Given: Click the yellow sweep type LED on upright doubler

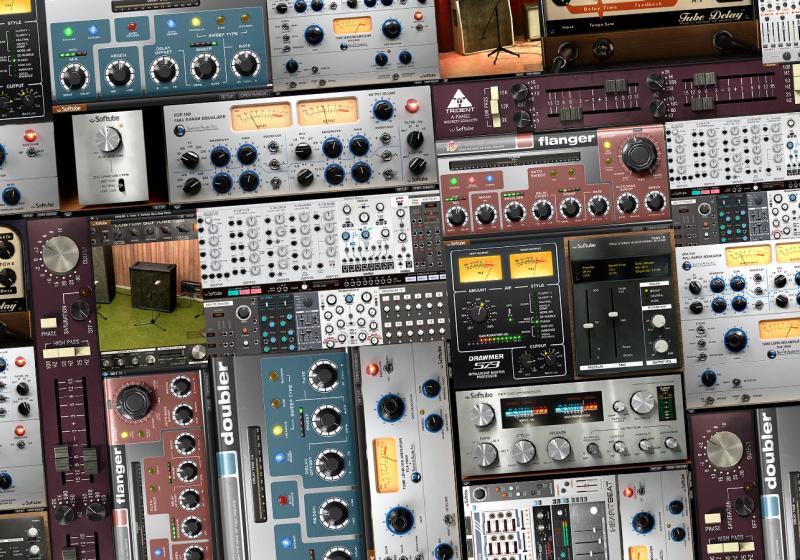Looking at the screenshot, I should (195, 22).
